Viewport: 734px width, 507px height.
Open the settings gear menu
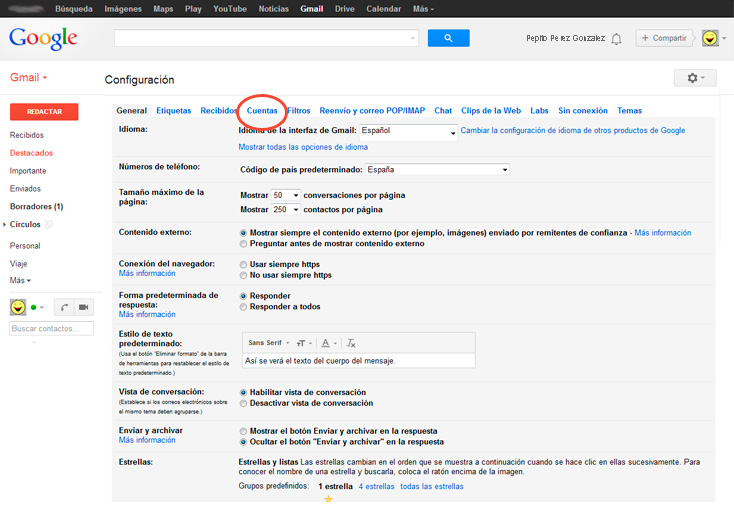(x=695, y=78)
